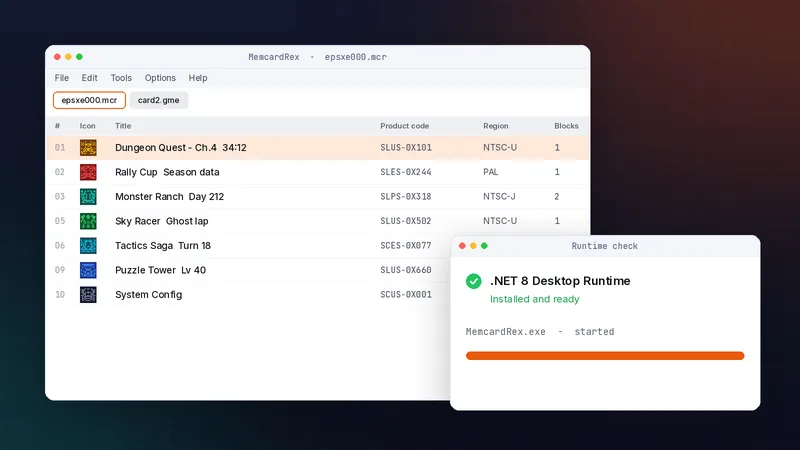This screenshot has height=450, width=800.
Task: Click '.NET 8 Desktop Runtime' heading
Action: pyautogui.click(x=560, y=281)
